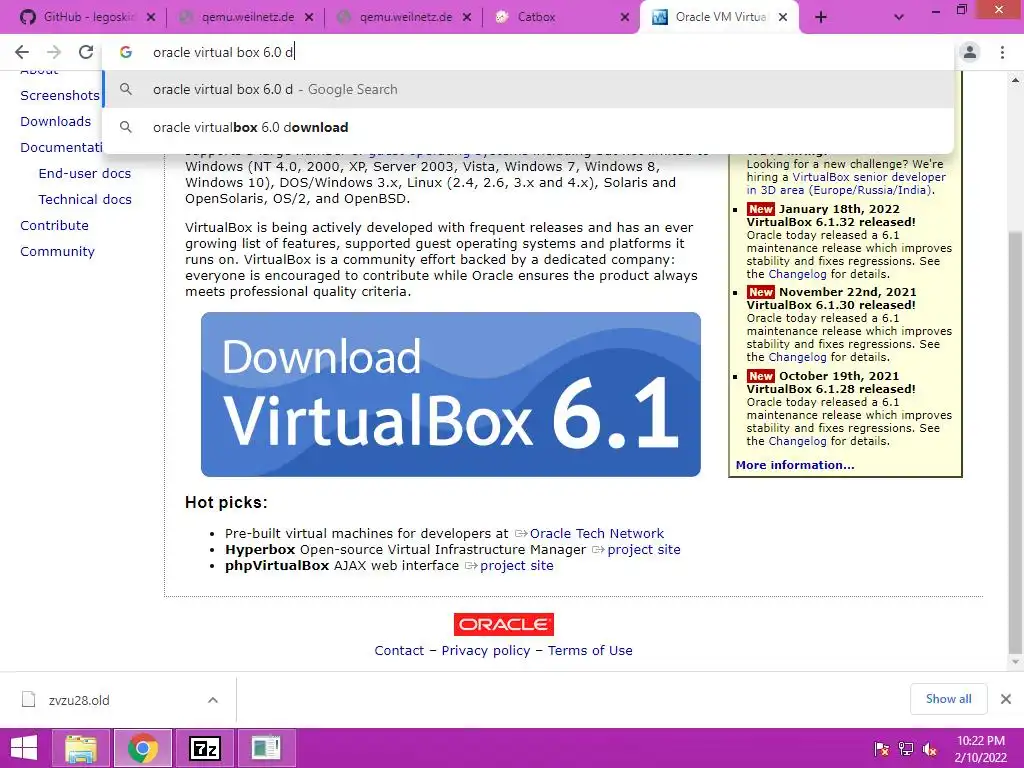Click the More information... link
This screenshot has width=1024, height=768.
(x=795, y=465)
